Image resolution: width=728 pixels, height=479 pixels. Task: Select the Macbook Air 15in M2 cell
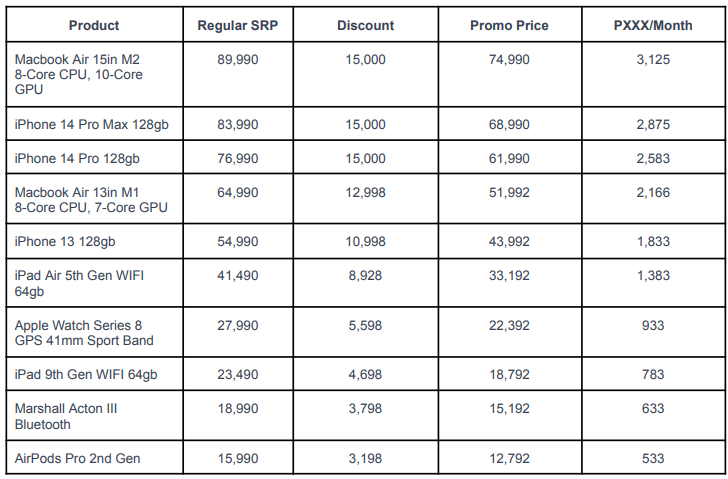point(94,74)
